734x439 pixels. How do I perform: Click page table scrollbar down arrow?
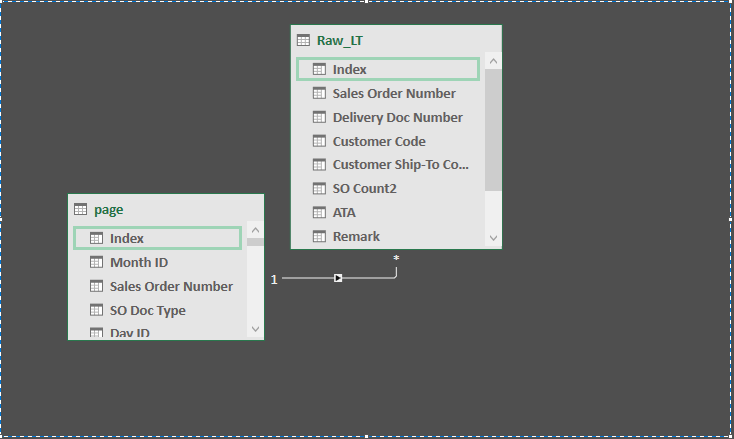(255, 329)
